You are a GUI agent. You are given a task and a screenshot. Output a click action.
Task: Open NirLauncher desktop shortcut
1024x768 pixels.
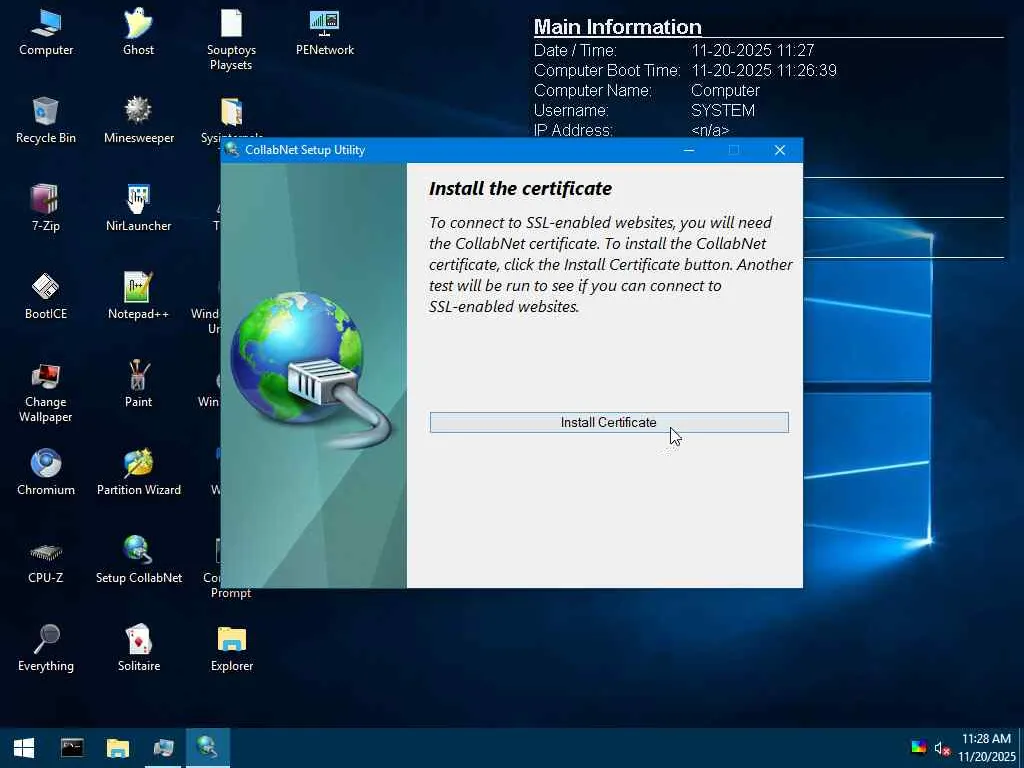tap(138, 209)
